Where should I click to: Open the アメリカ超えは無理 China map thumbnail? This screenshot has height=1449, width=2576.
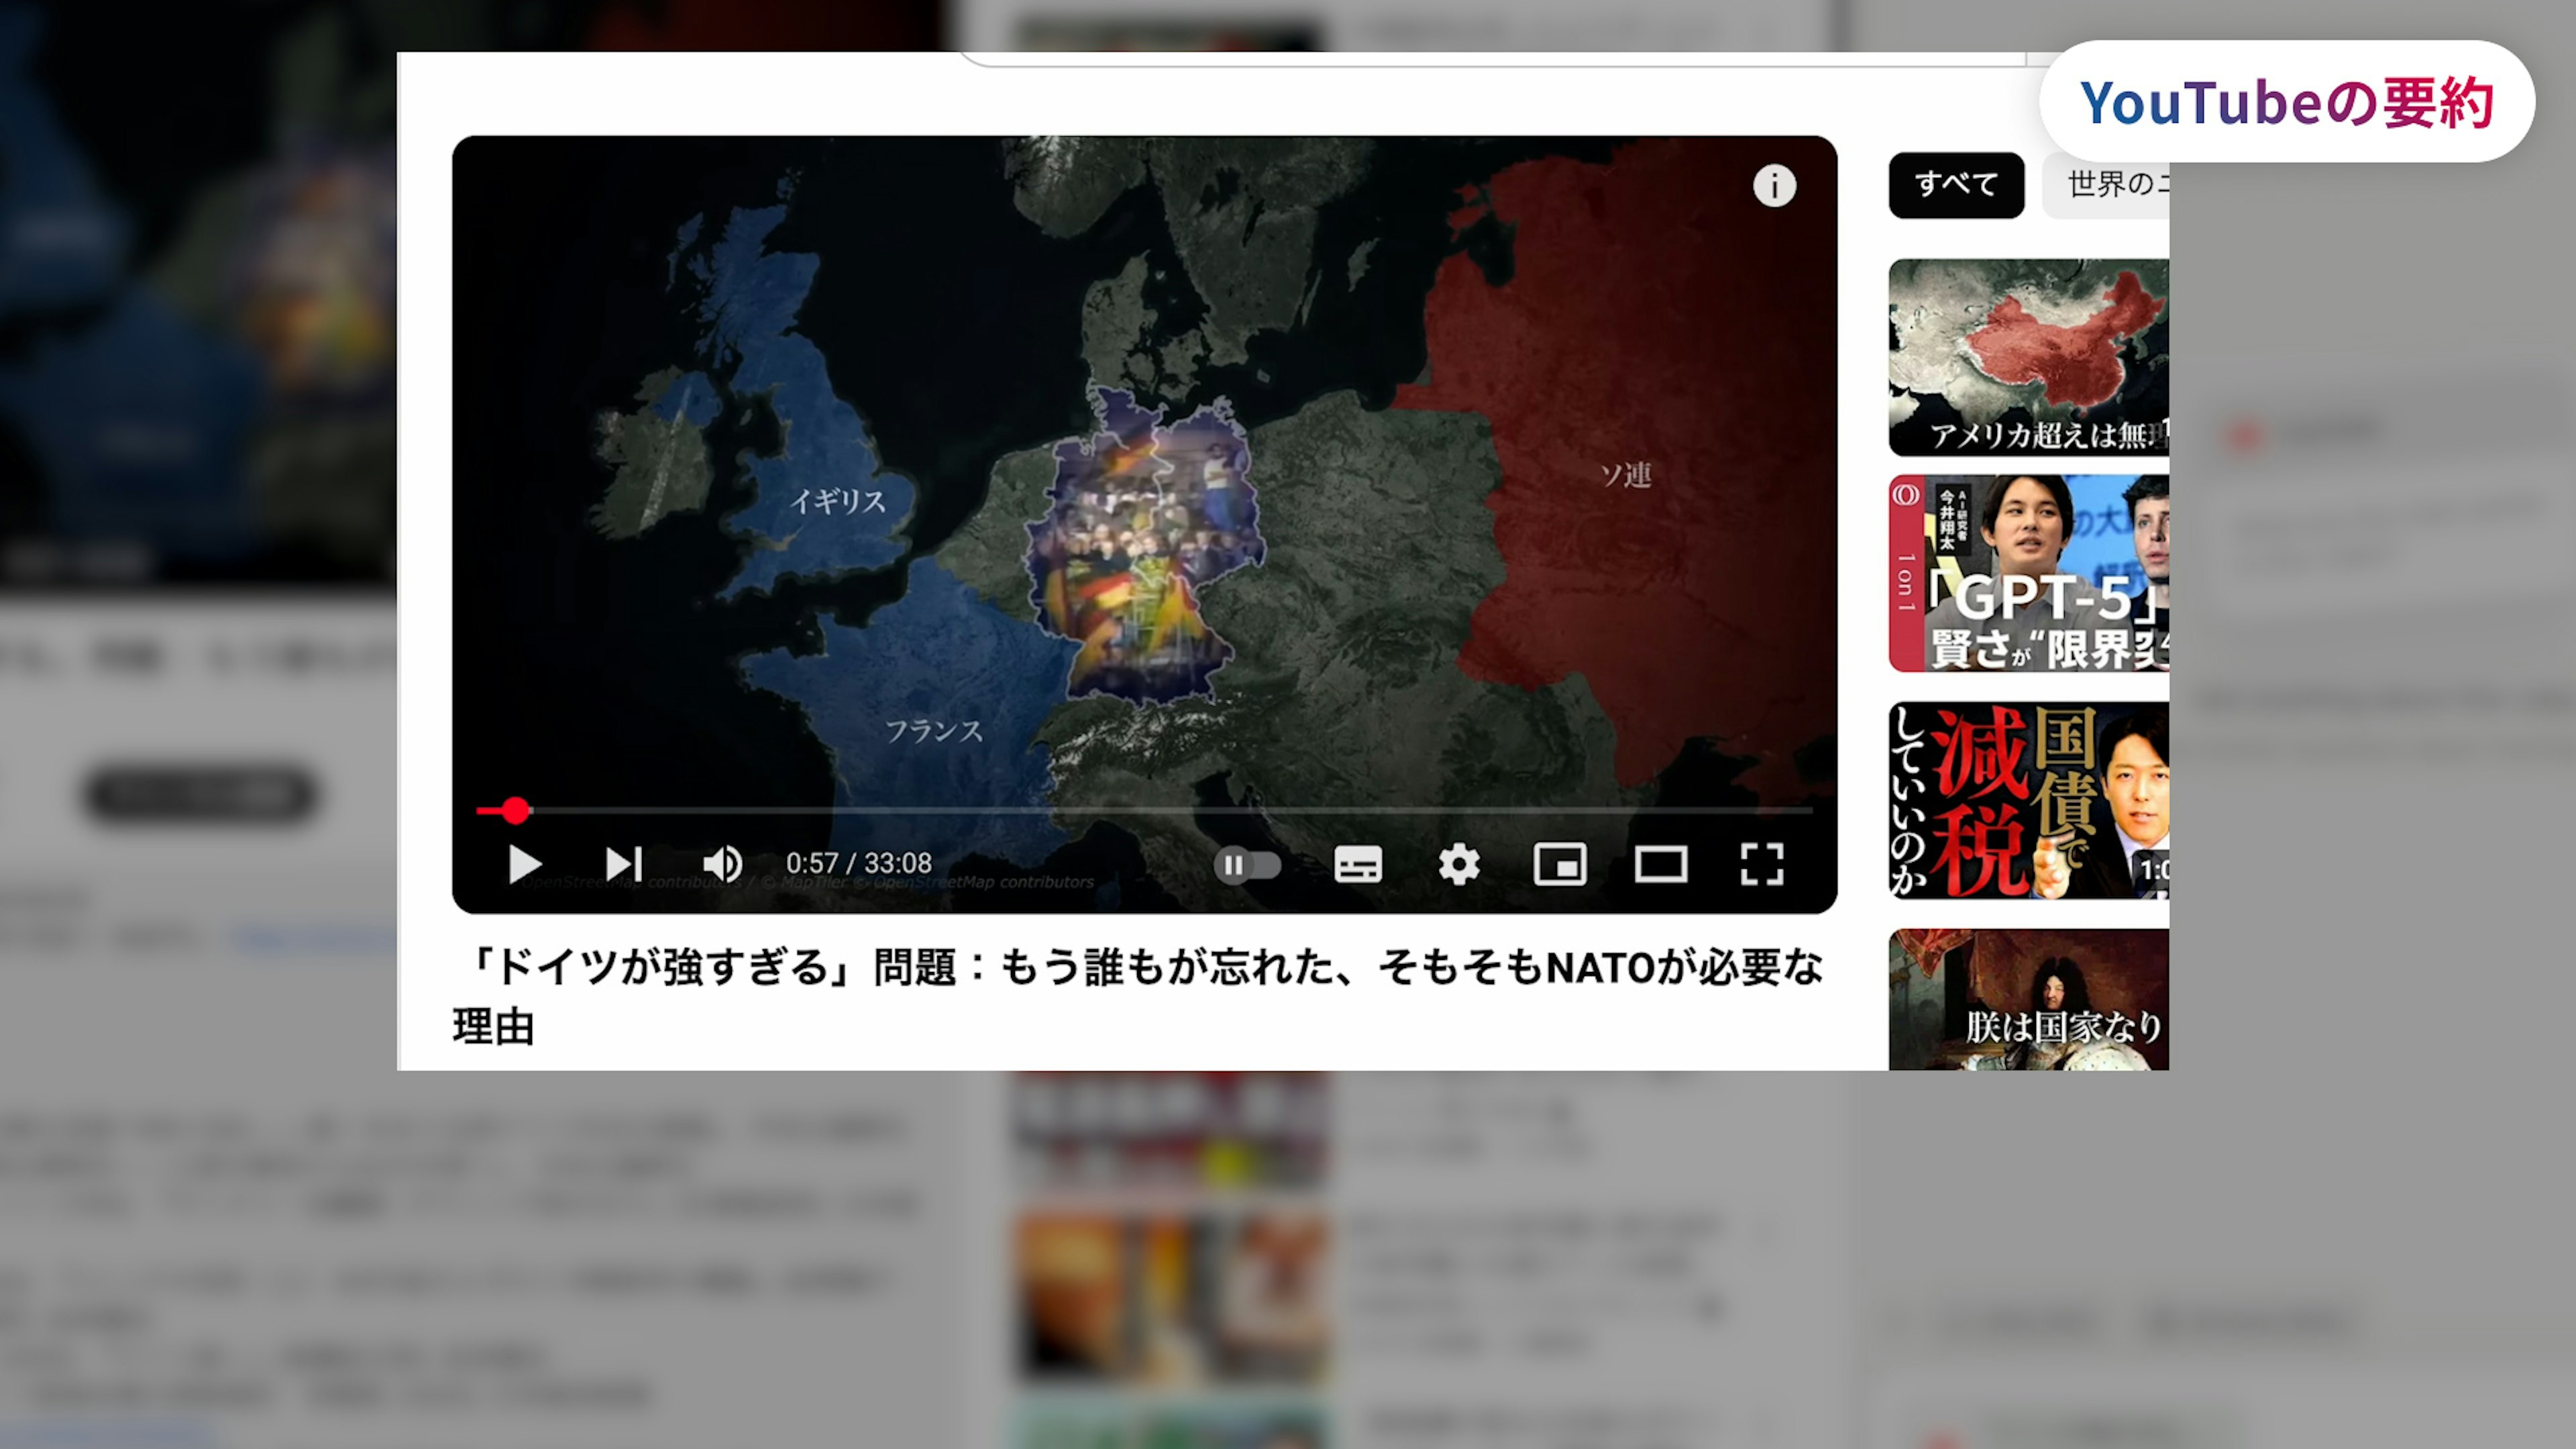[2028, 357]
